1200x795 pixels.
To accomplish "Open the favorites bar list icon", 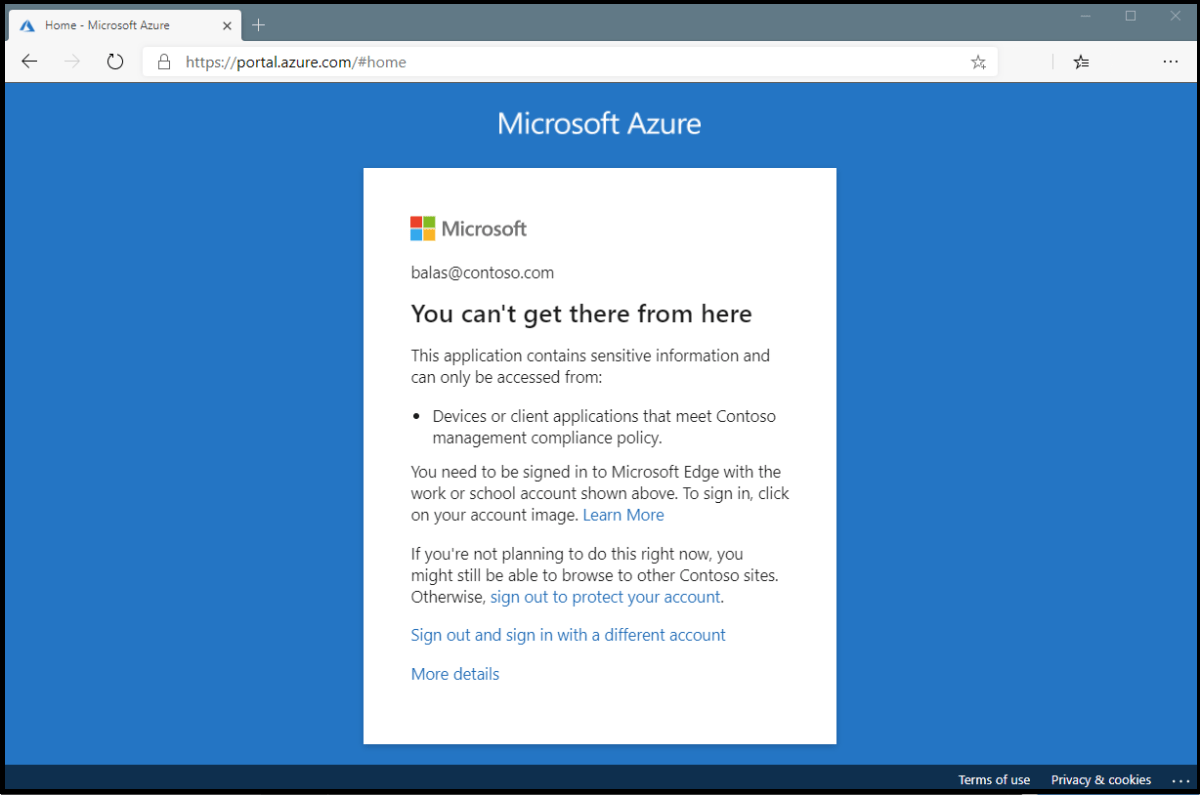I will [1080, 61].
